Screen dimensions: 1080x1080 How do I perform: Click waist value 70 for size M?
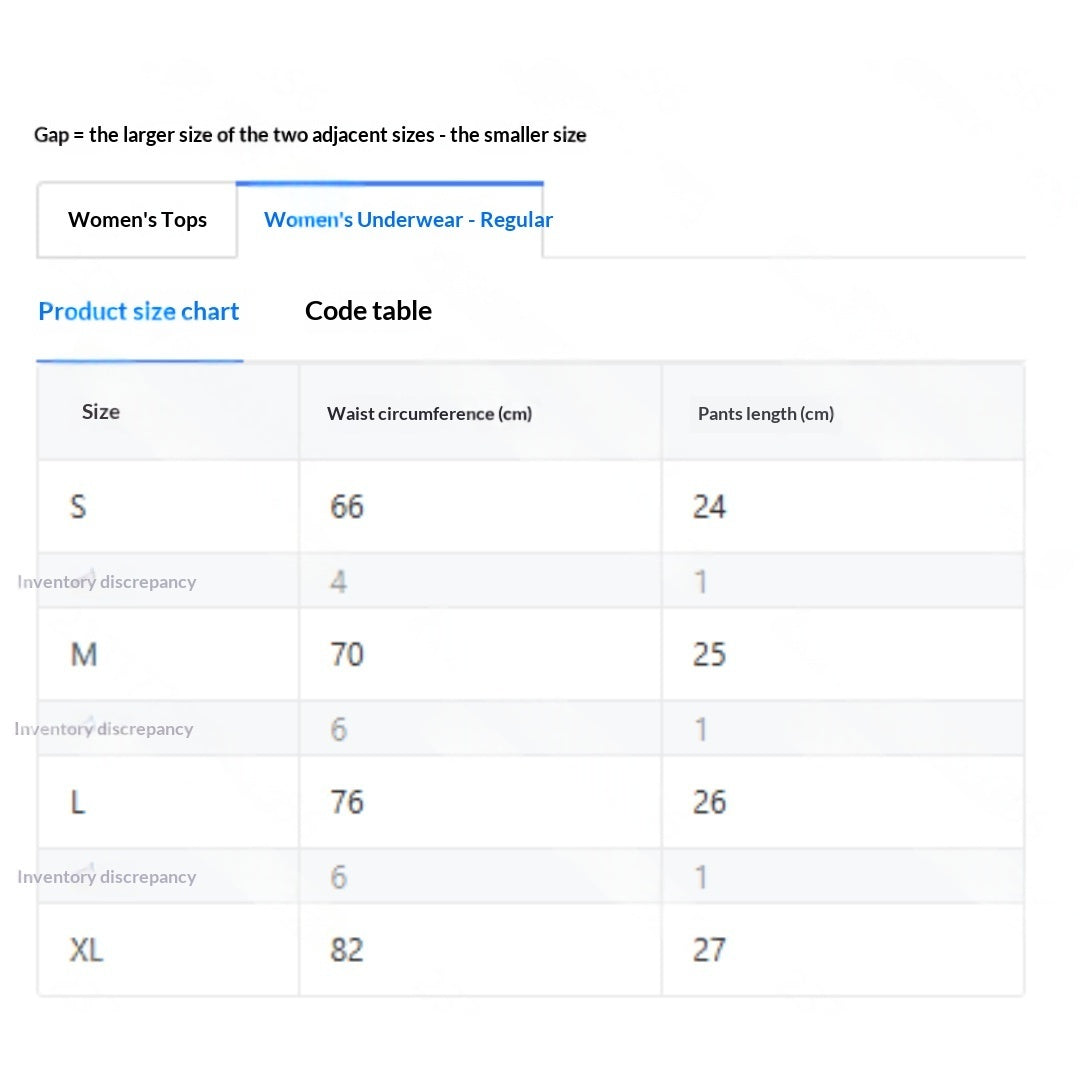coord(346,654)
